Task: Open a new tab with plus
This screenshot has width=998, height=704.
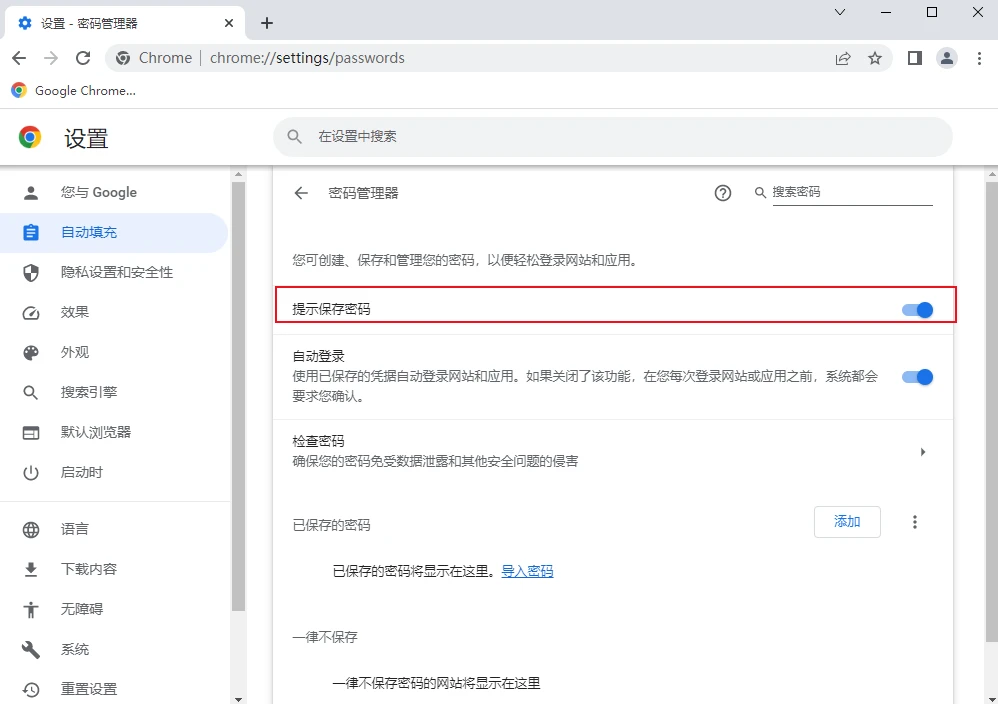Action: pos(267,23)
